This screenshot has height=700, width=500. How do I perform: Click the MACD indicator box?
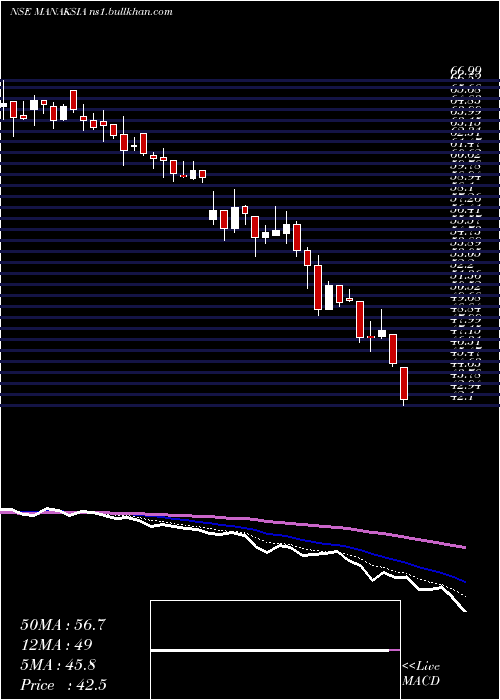coord(275,650)
